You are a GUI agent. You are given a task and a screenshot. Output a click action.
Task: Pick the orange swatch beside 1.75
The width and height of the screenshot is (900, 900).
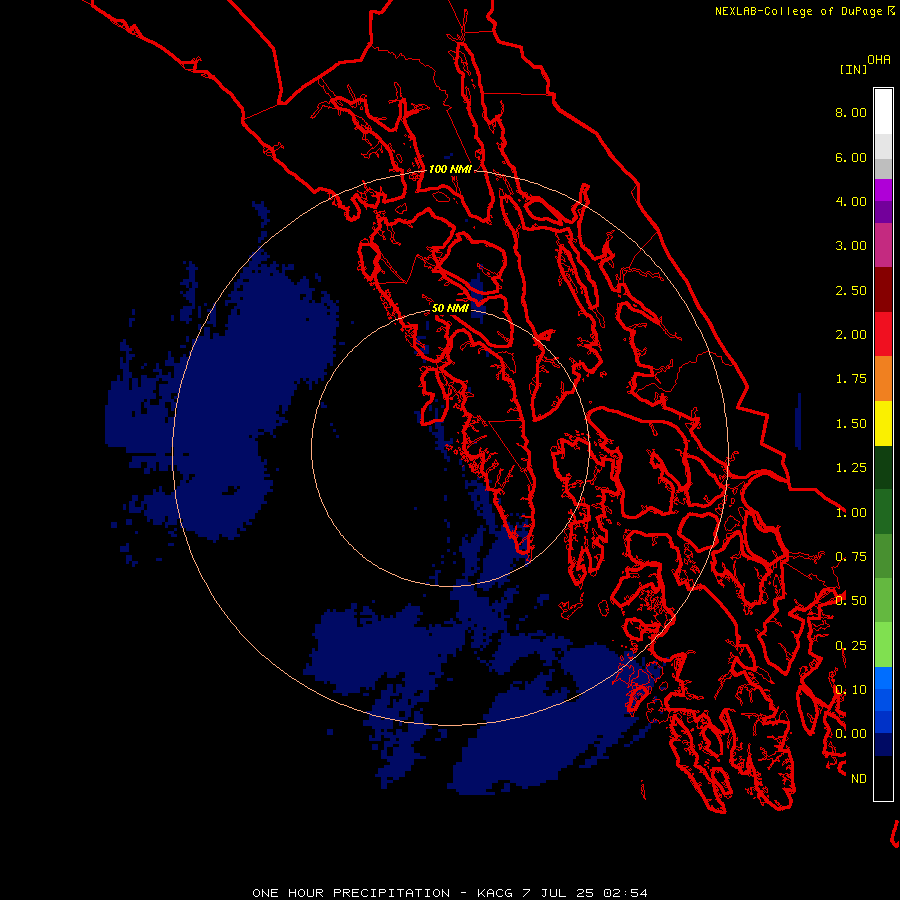click(883, 379)
